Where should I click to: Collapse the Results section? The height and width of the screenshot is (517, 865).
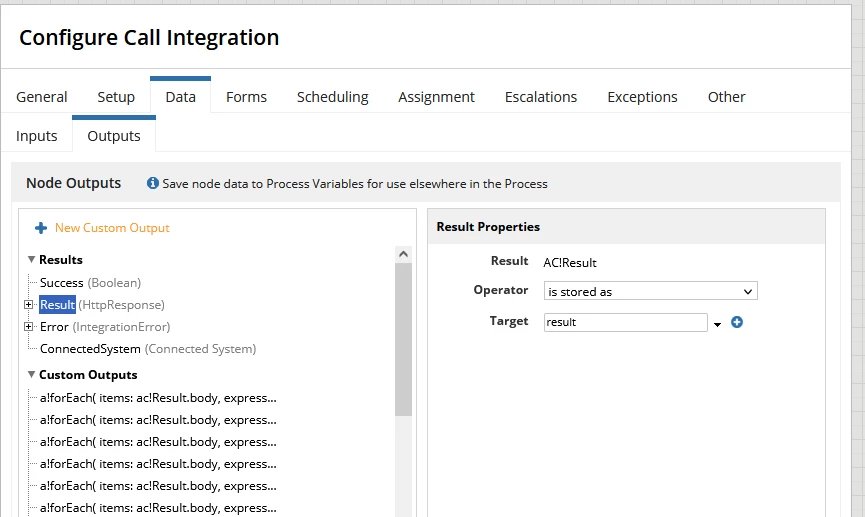pyautogui.click(x=31, y=259)
